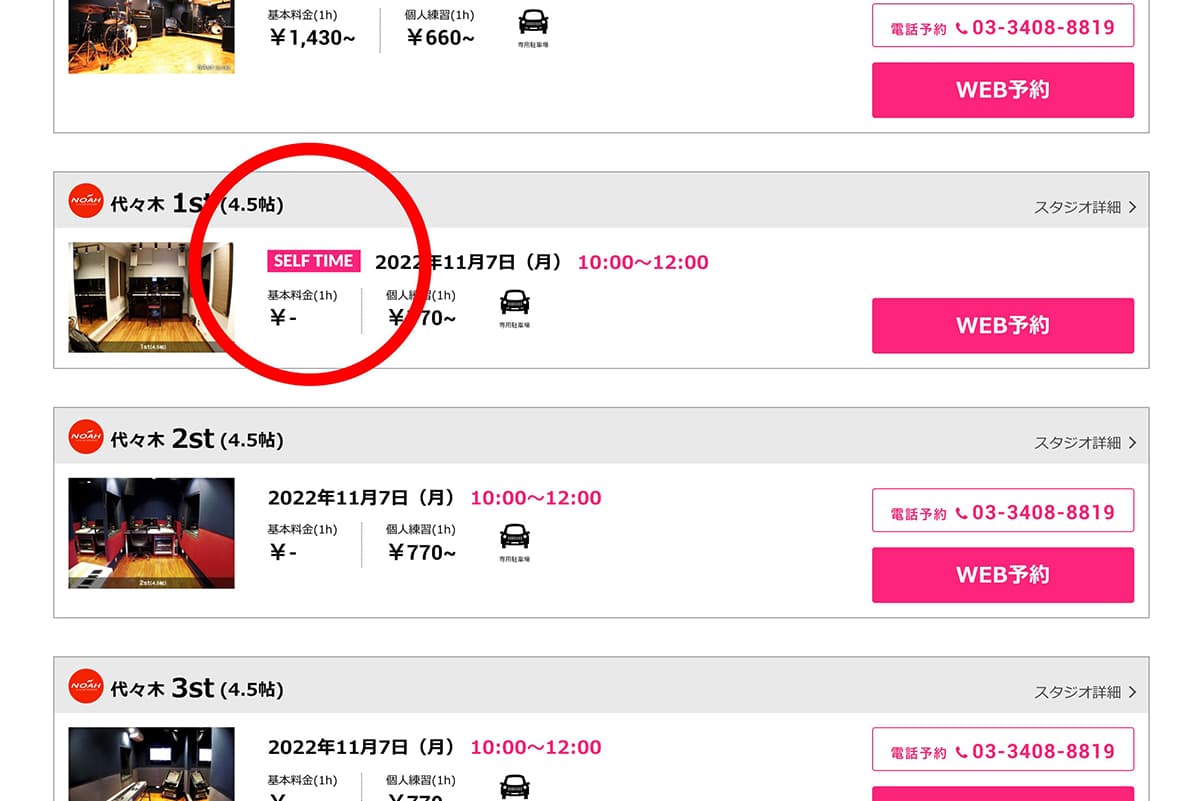
Task: Click 電話予約 03-3408-8819 for 代々木 3st
Action: tap(1003, 750)
